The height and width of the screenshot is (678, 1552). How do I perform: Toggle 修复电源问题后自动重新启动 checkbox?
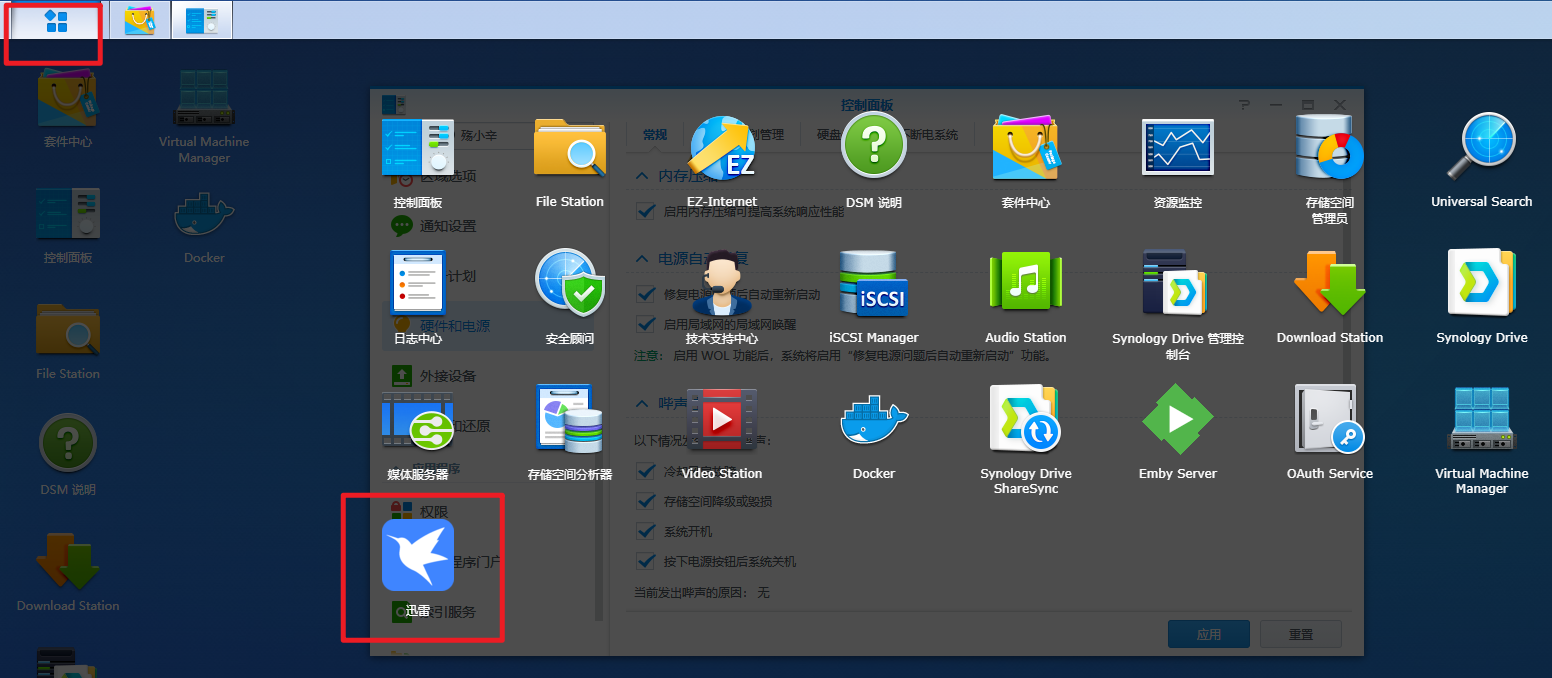(646, 294)
